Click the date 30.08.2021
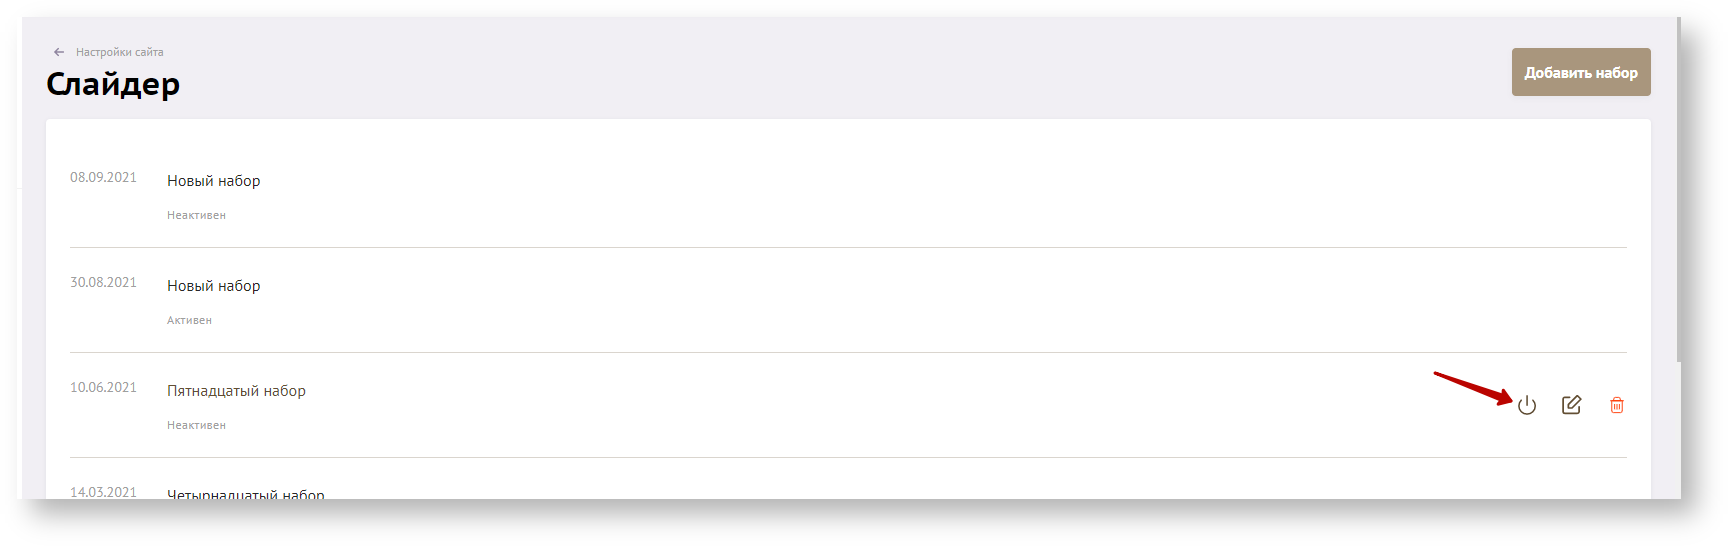Image resolution: width=1729 pixels, height=547 pixels. pyautogui.click(x=103, y=282)
